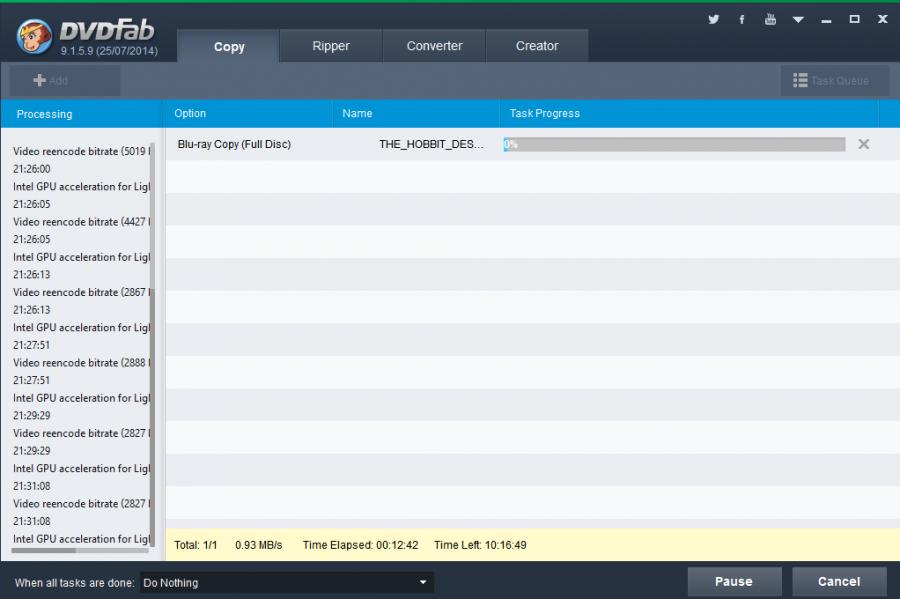
Task: Select the log timestamp 21:27:51 below Intel GPU
Action: (x=32, y=345)
